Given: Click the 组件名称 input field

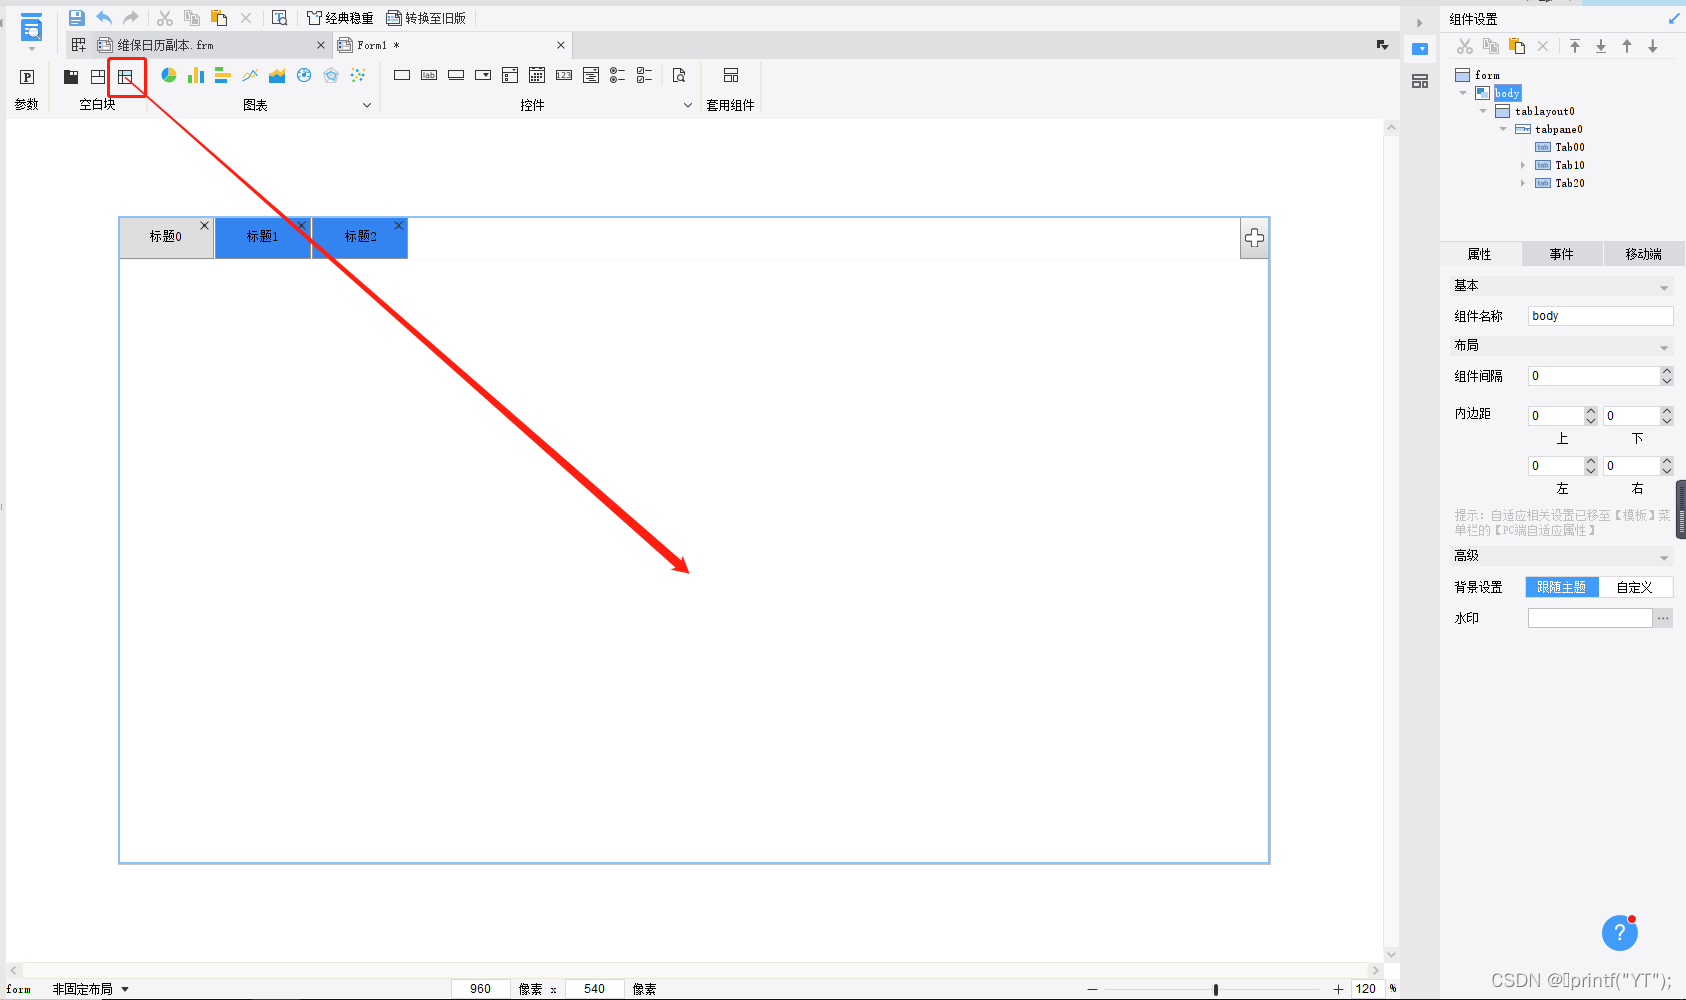Looking at the screenshot, I should tap(1600, 316).
